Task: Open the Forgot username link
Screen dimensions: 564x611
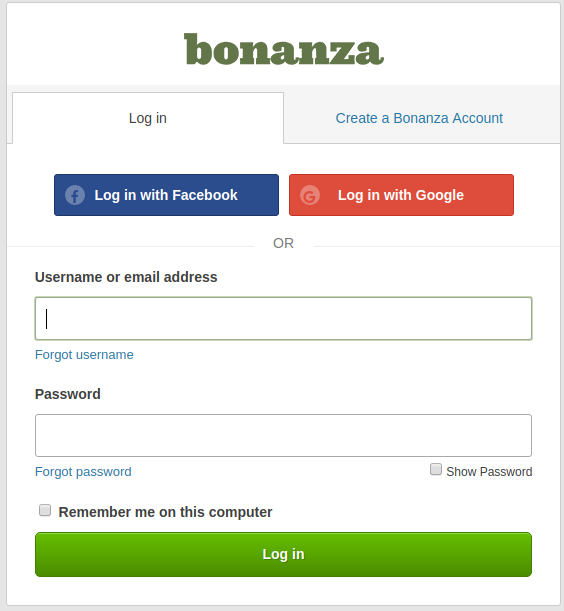Action: point(84,355)
